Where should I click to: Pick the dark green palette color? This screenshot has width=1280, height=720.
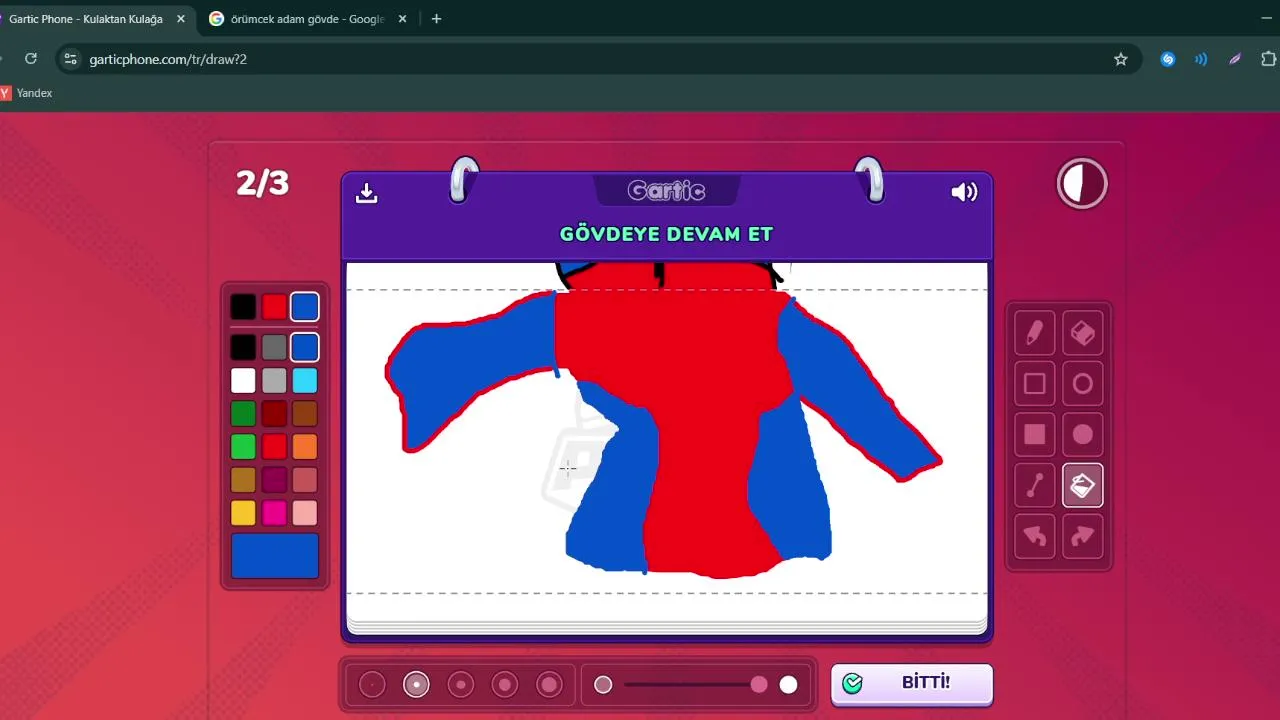(243, 414)
